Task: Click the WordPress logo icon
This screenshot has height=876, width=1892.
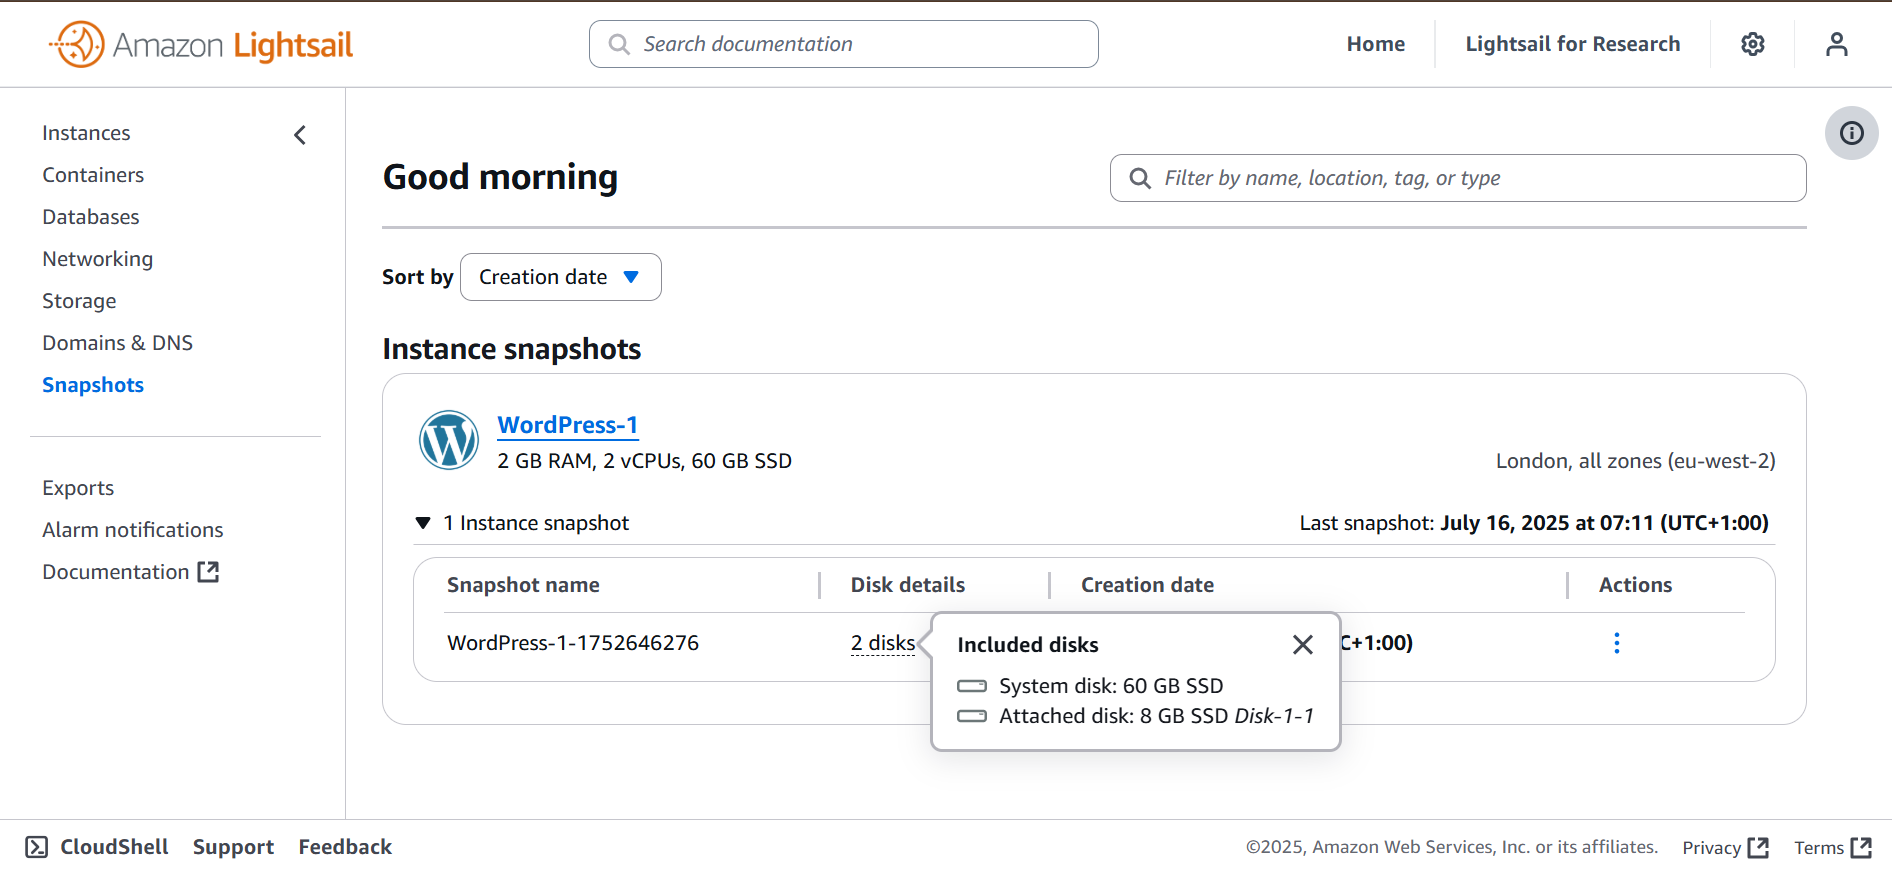Action: click(x=449, y=440)
